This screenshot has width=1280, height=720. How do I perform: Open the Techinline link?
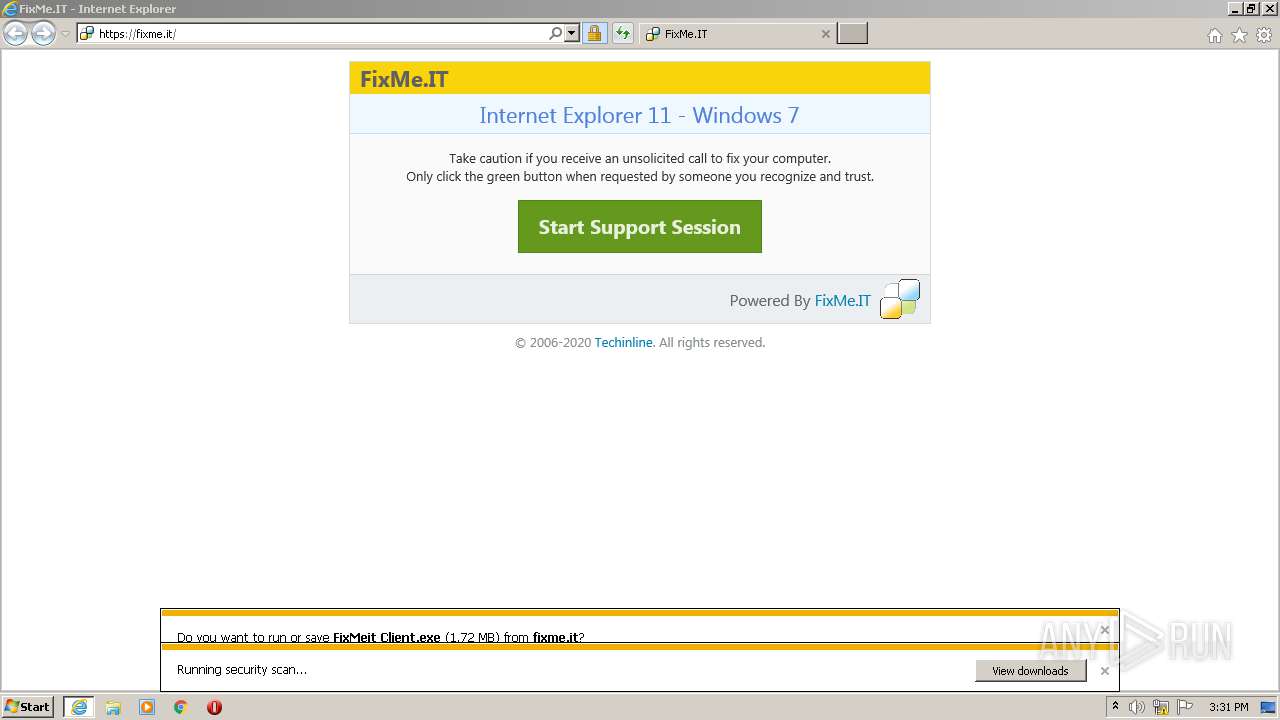coord(623,342)
